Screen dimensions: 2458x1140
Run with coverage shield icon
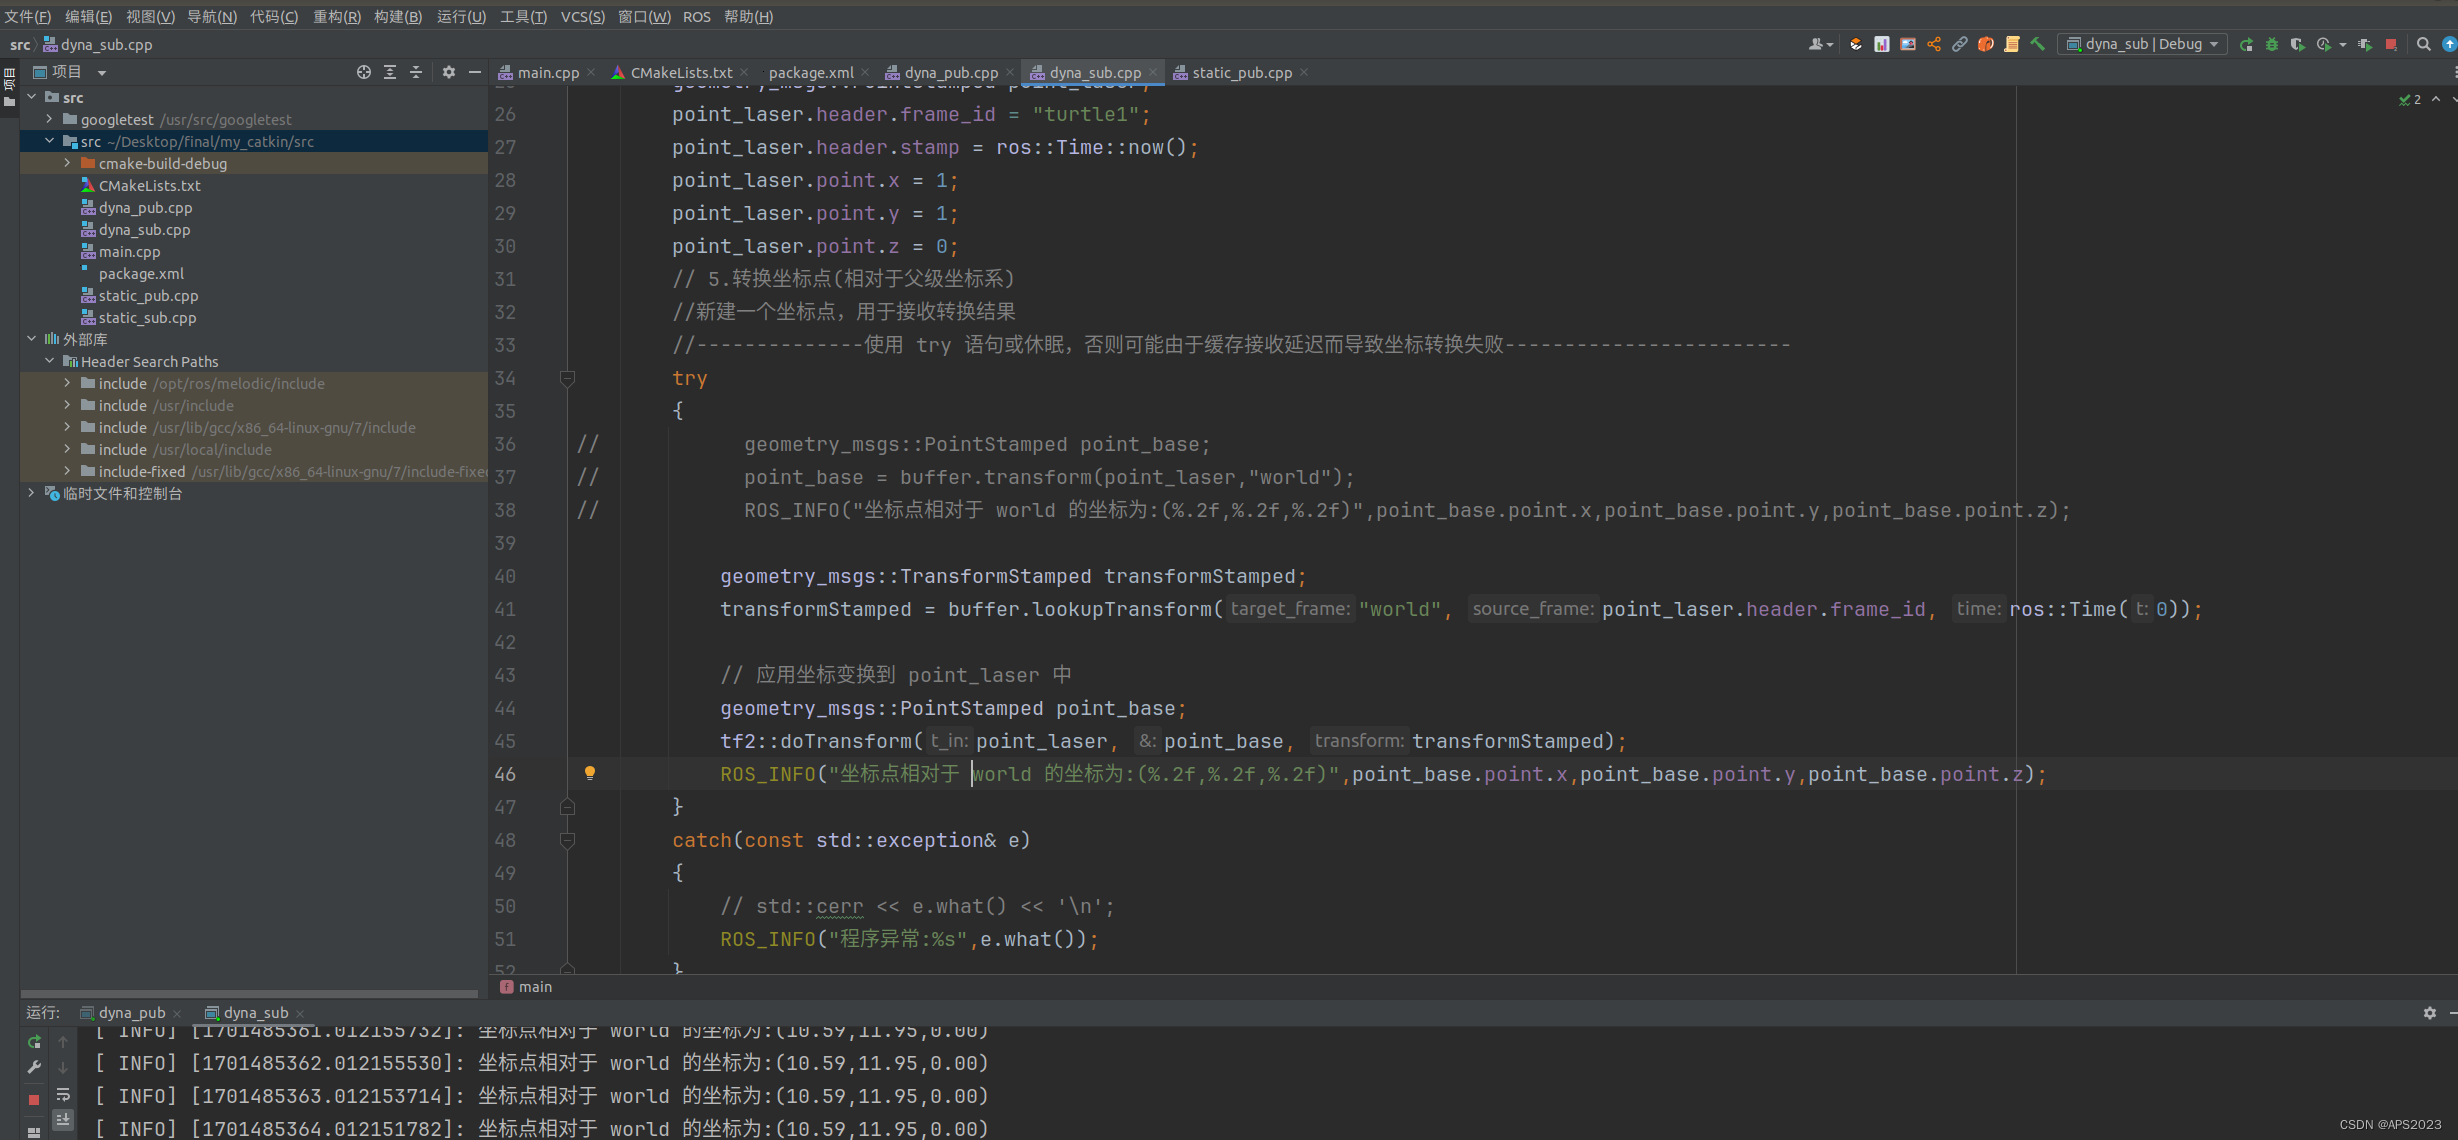(x=2298, y=44)
